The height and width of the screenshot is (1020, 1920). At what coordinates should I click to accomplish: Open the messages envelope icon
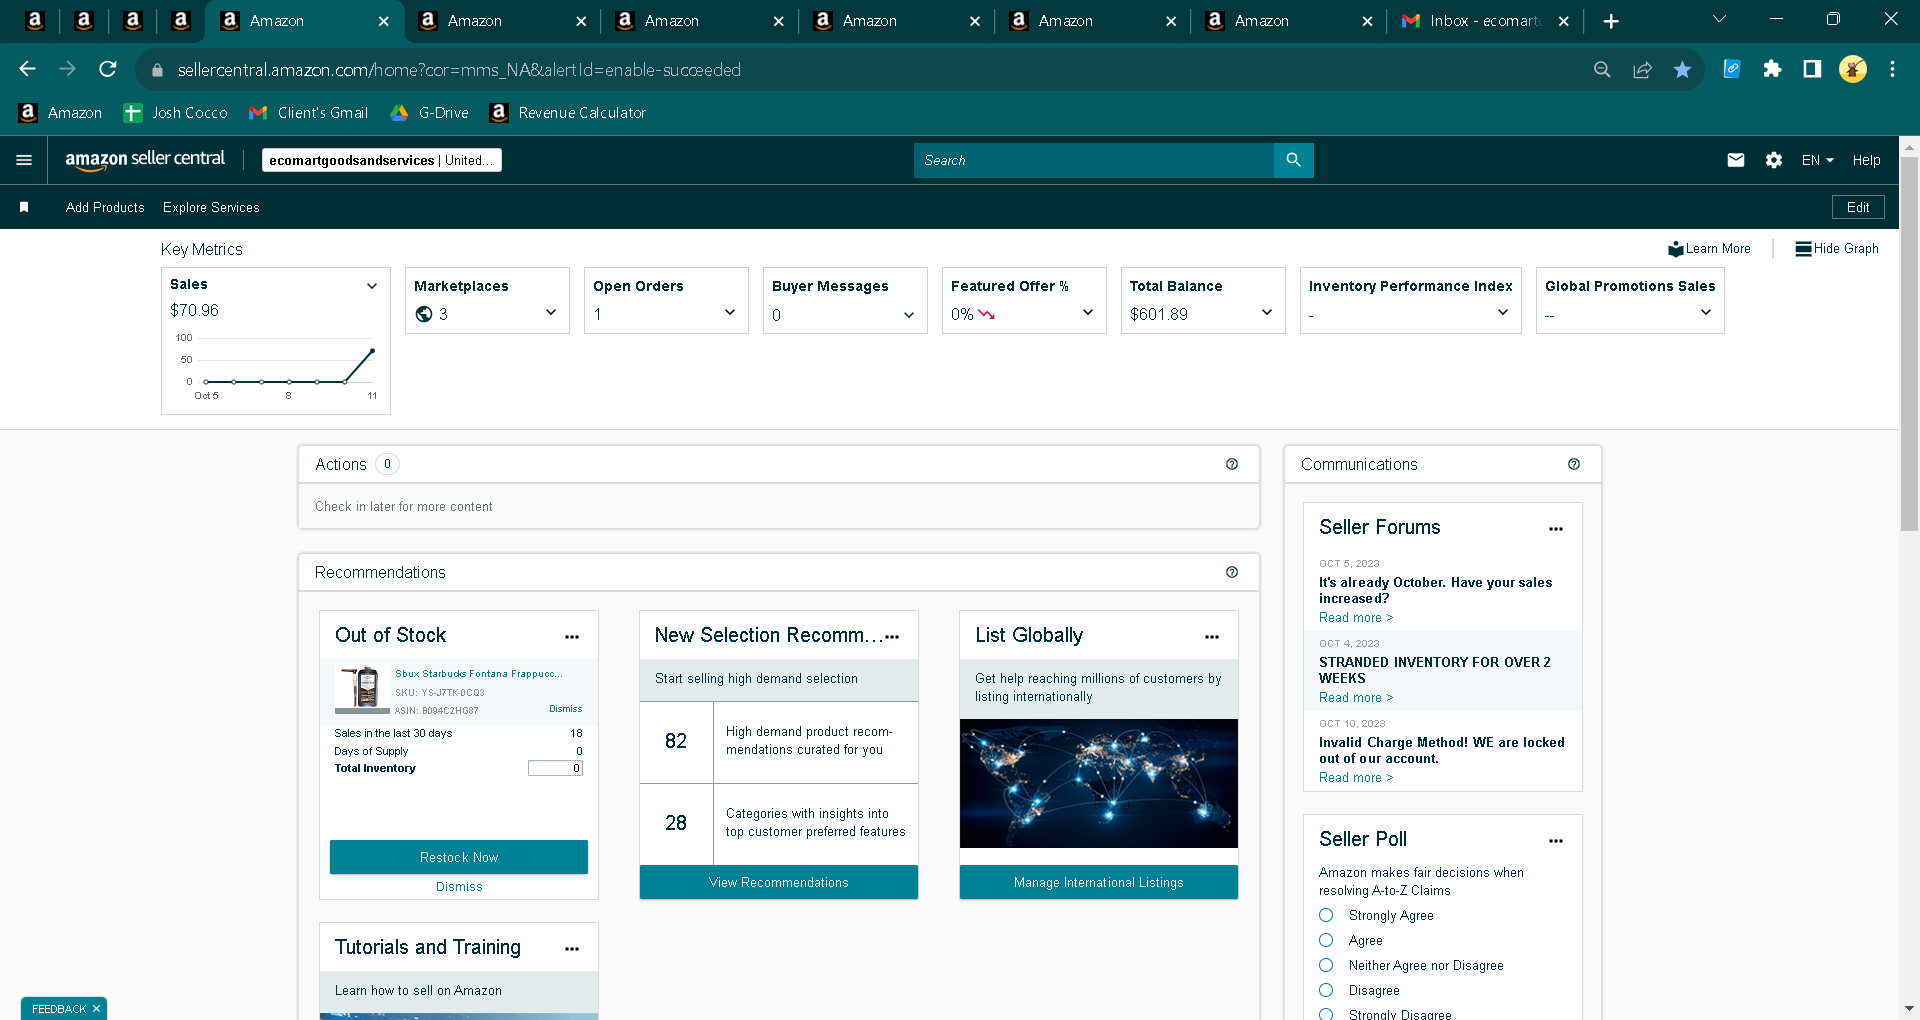pyautogui.click(x=1735, y=160)
